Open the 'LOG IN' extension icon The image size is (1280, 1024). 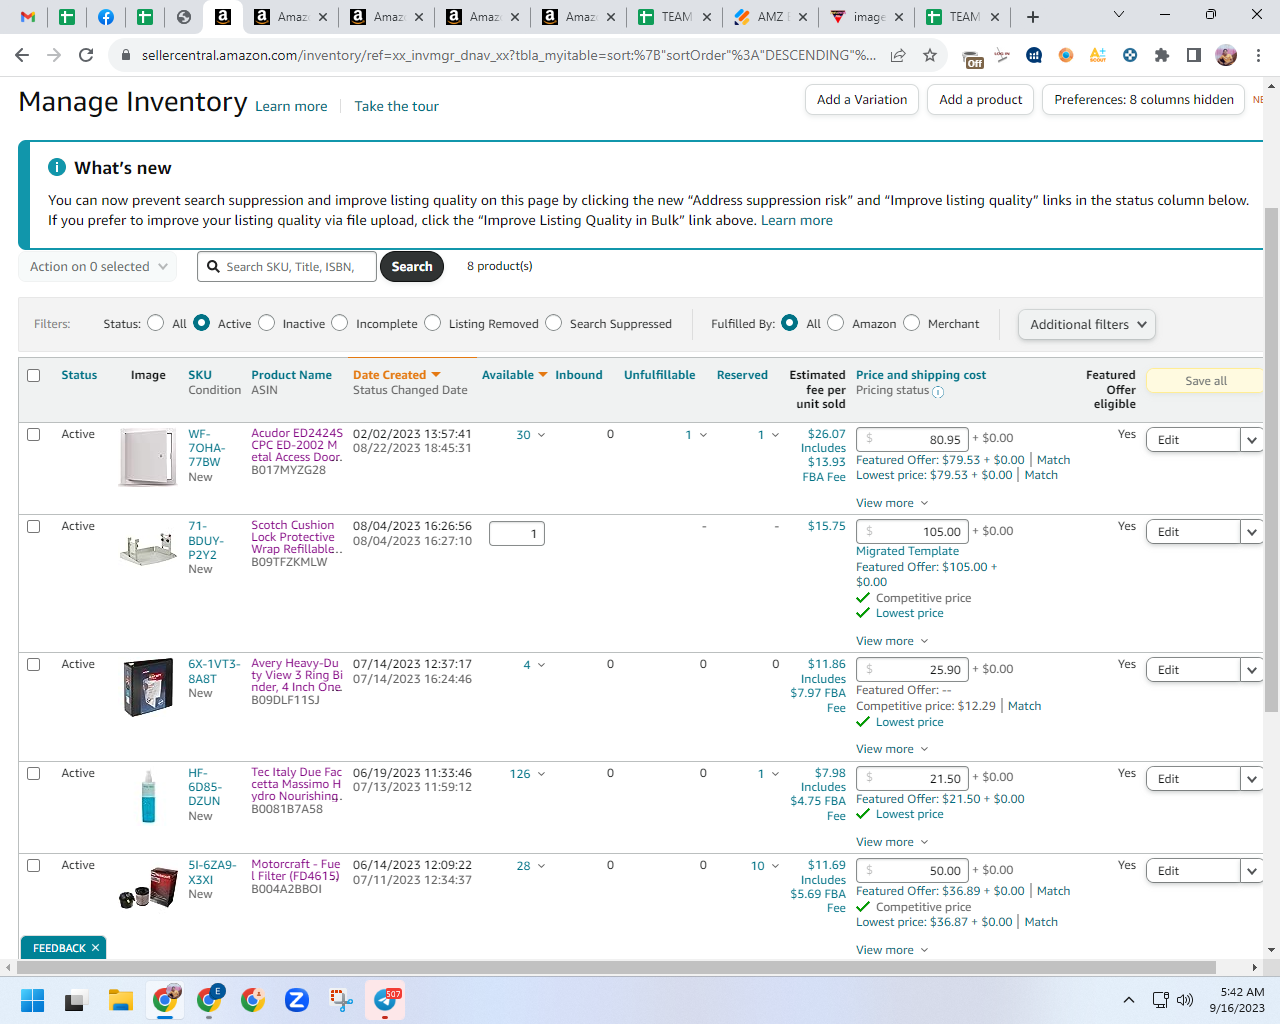1002,55
